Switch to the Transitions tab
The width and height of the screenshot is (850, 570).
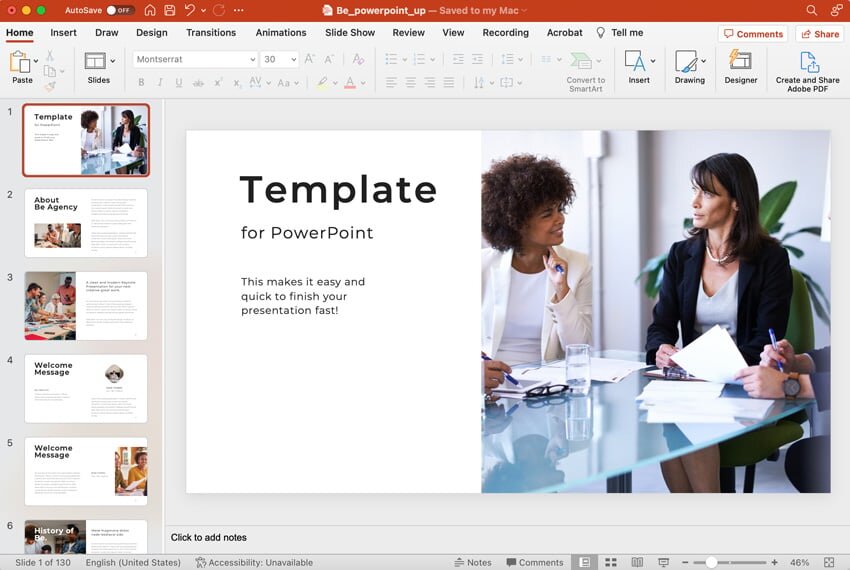tap(211, 33)
